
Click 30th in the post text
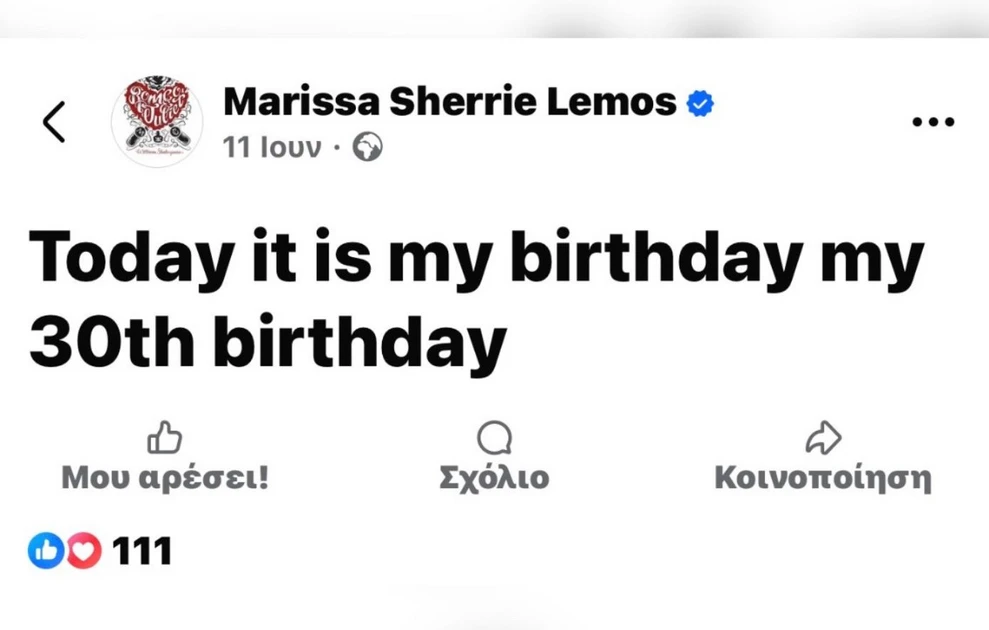click(112, 344)
